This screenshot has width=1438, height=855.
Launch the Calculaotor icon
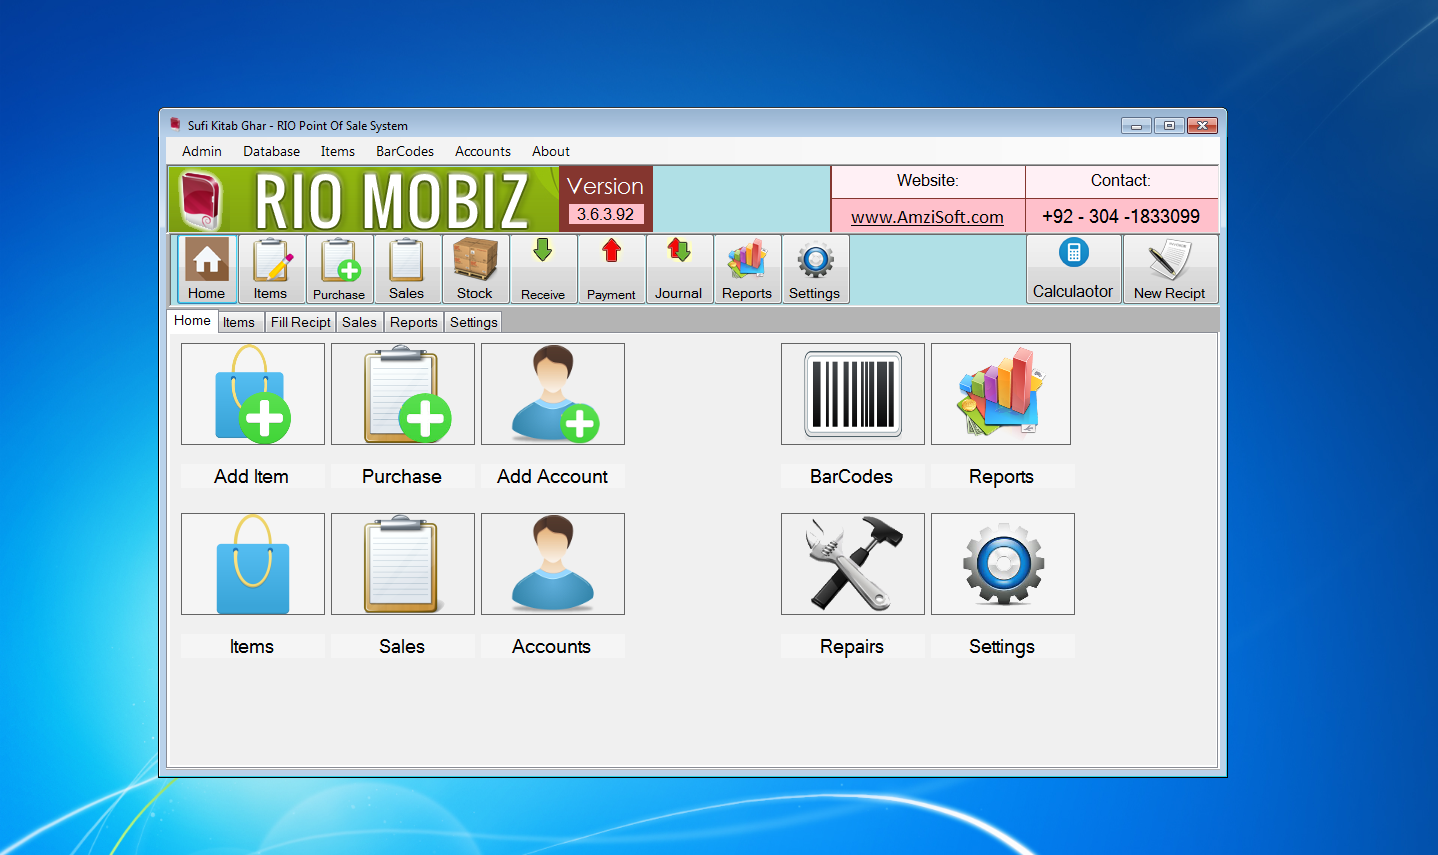point(1073,268)
